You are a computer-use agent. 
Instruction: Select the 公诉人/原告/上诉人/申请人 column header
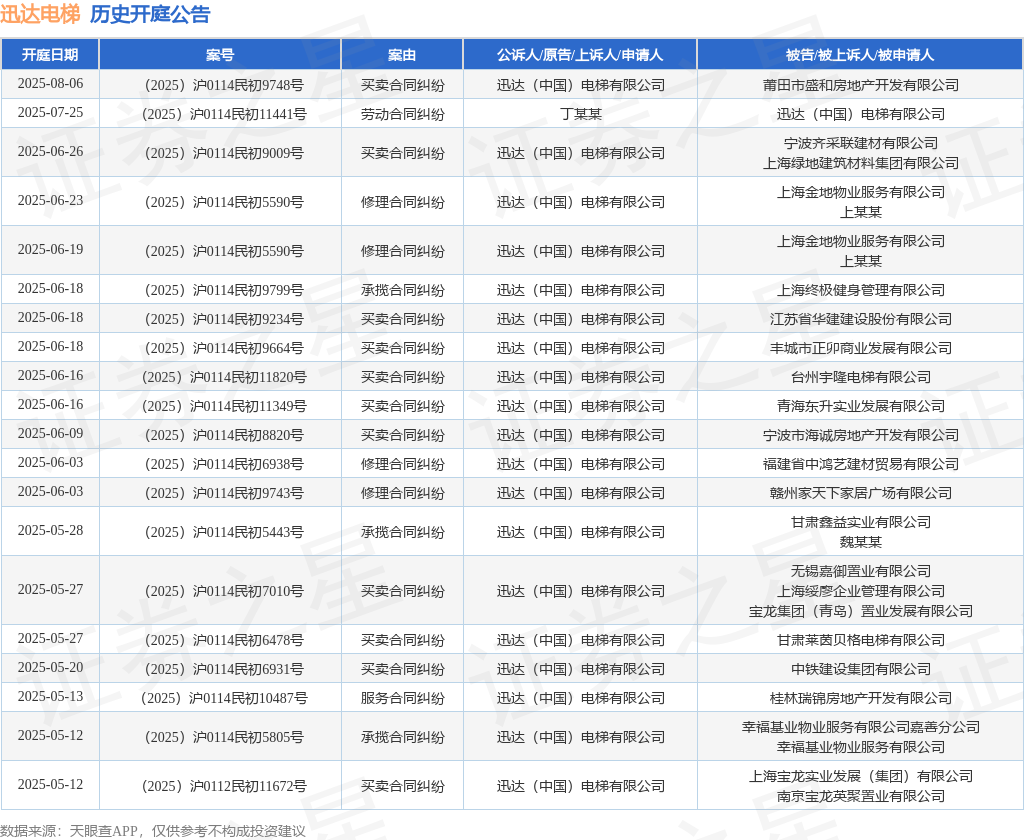[580, 55]
